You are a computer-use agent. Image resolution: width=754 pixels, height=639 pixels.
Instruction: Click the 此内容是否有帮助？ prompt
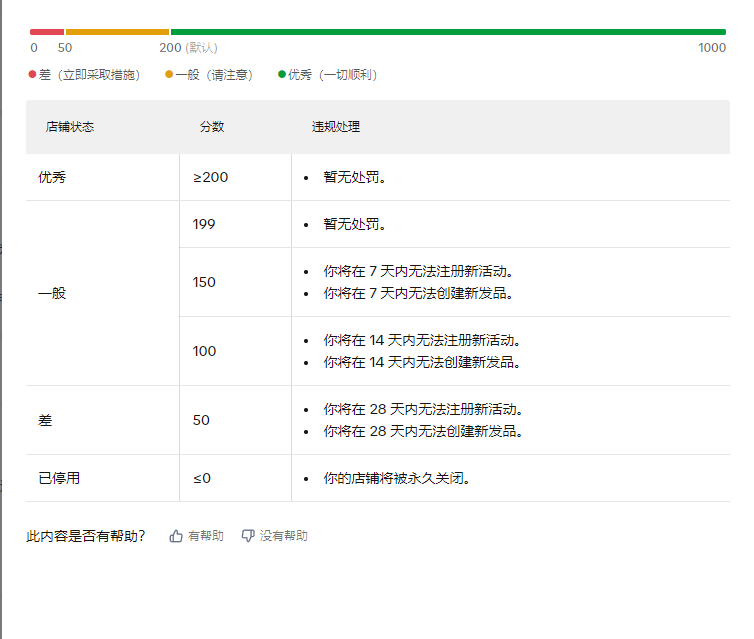click(86, 536)
